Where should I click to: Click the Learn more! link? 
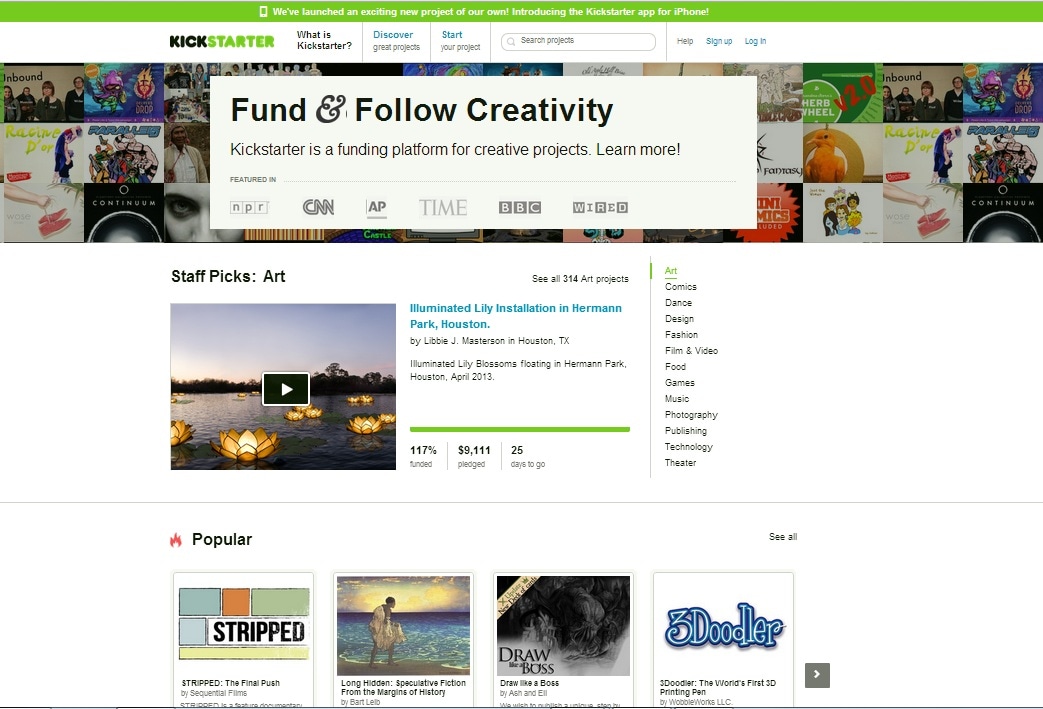[638, 150]
